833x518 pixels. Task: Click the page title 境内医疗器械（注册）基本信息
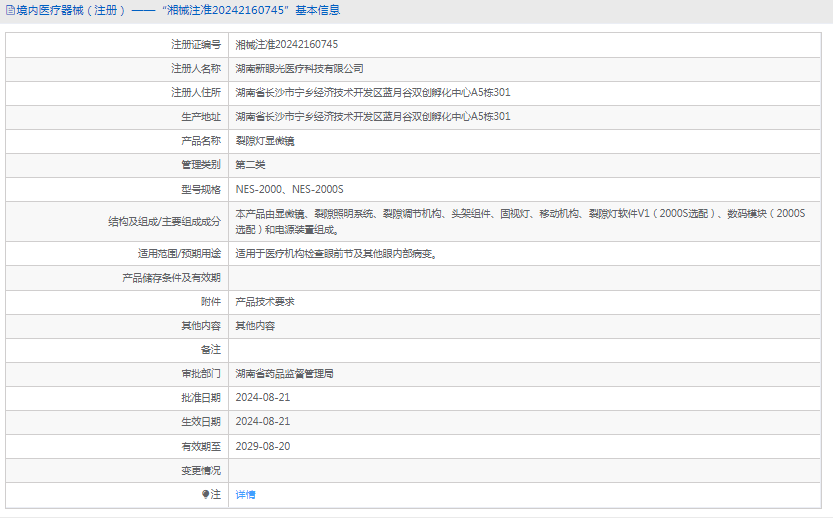(x=178, y=10)
